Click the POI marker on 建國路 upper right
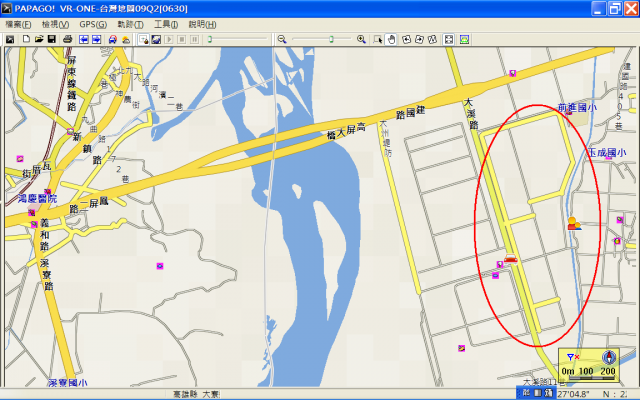 pos(513,73)
